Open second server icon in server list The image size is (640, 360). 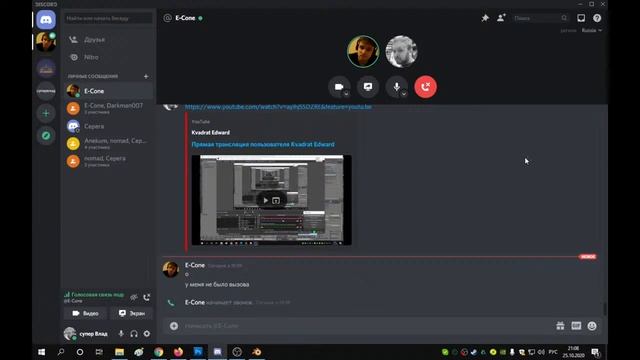click(x=46, y=68)
